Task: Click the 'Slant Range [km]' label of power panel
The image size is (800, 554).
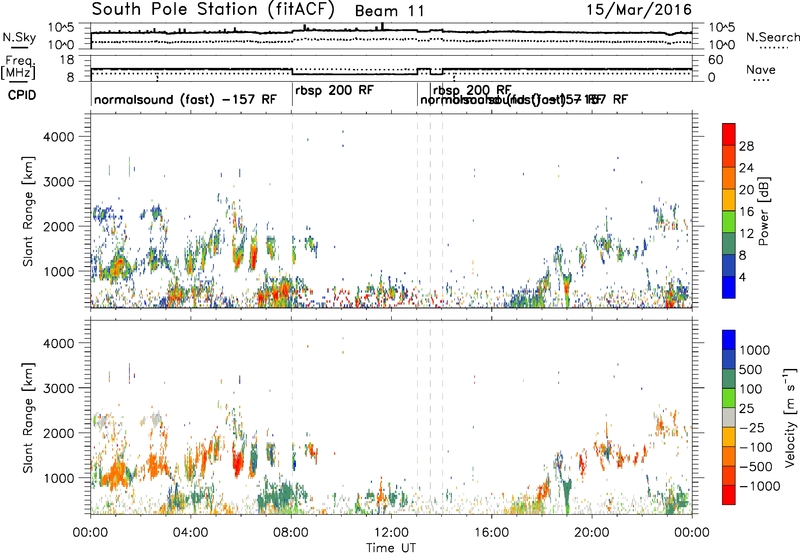Action: (x=28, y=211)
